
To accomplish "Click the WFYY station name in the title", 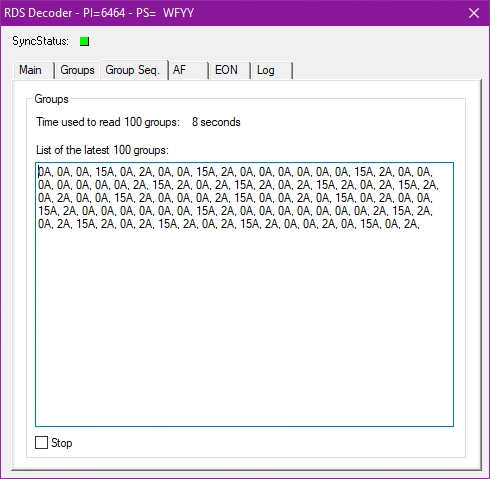I will tap(178, 13).
